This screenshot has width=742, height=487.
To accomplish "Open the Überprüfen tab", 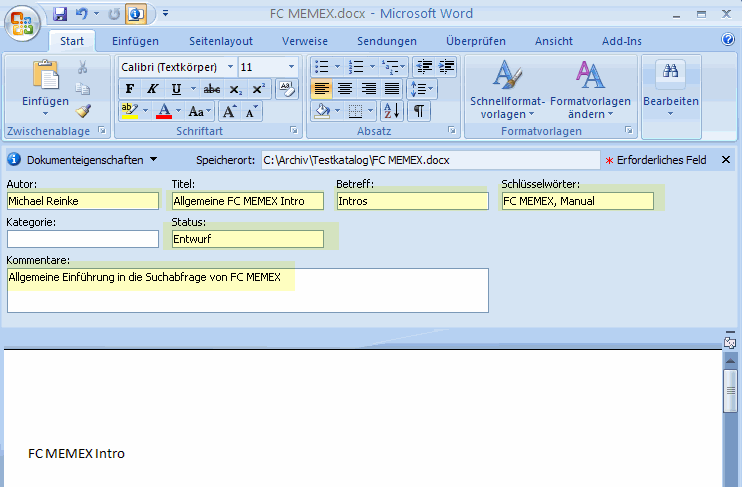I will coord(476,41).
